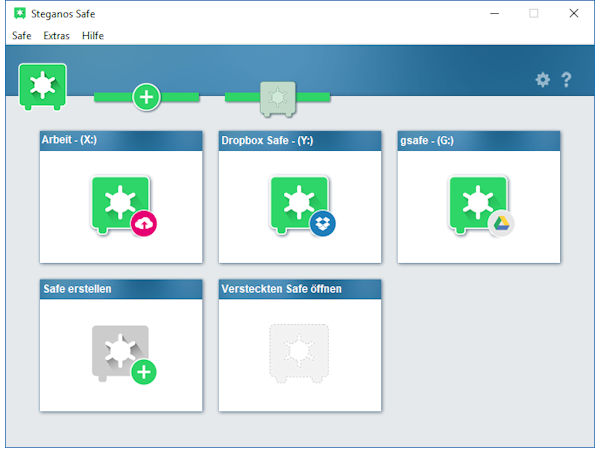Click the question mark help icon

click(x=566, y=80)
